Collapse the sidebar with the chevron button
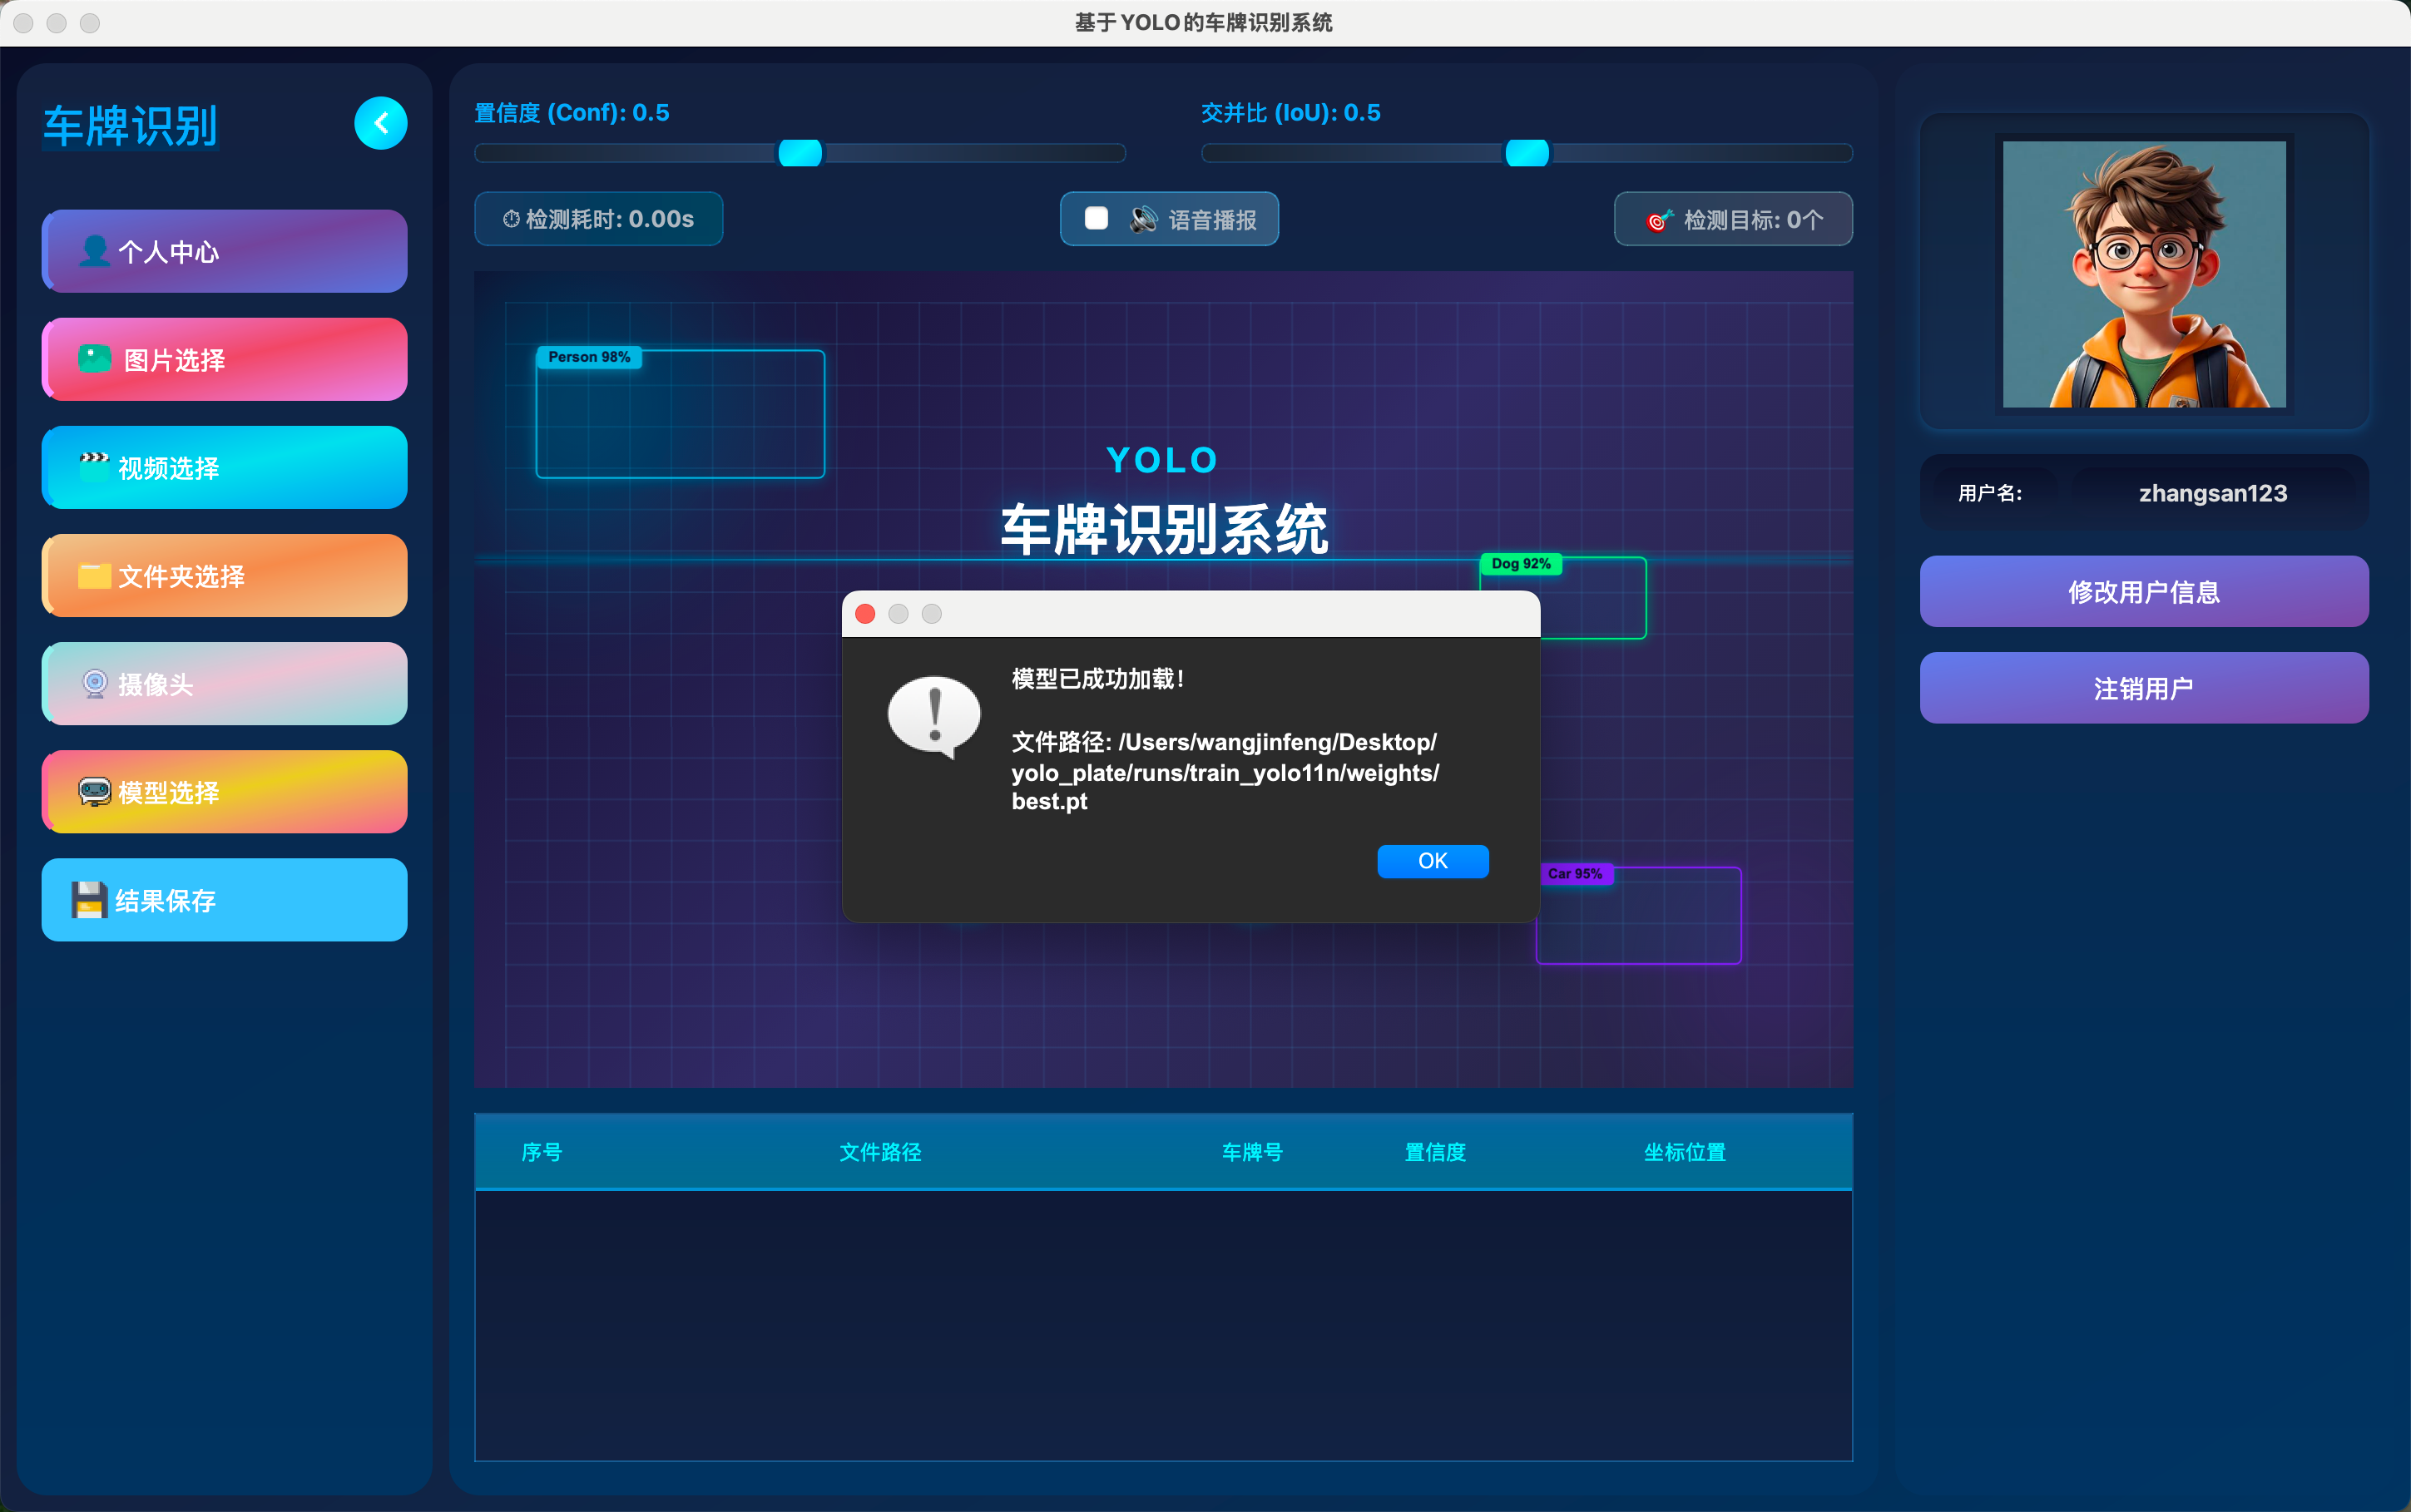2411x1512 pixels. [x=380, y=123]
